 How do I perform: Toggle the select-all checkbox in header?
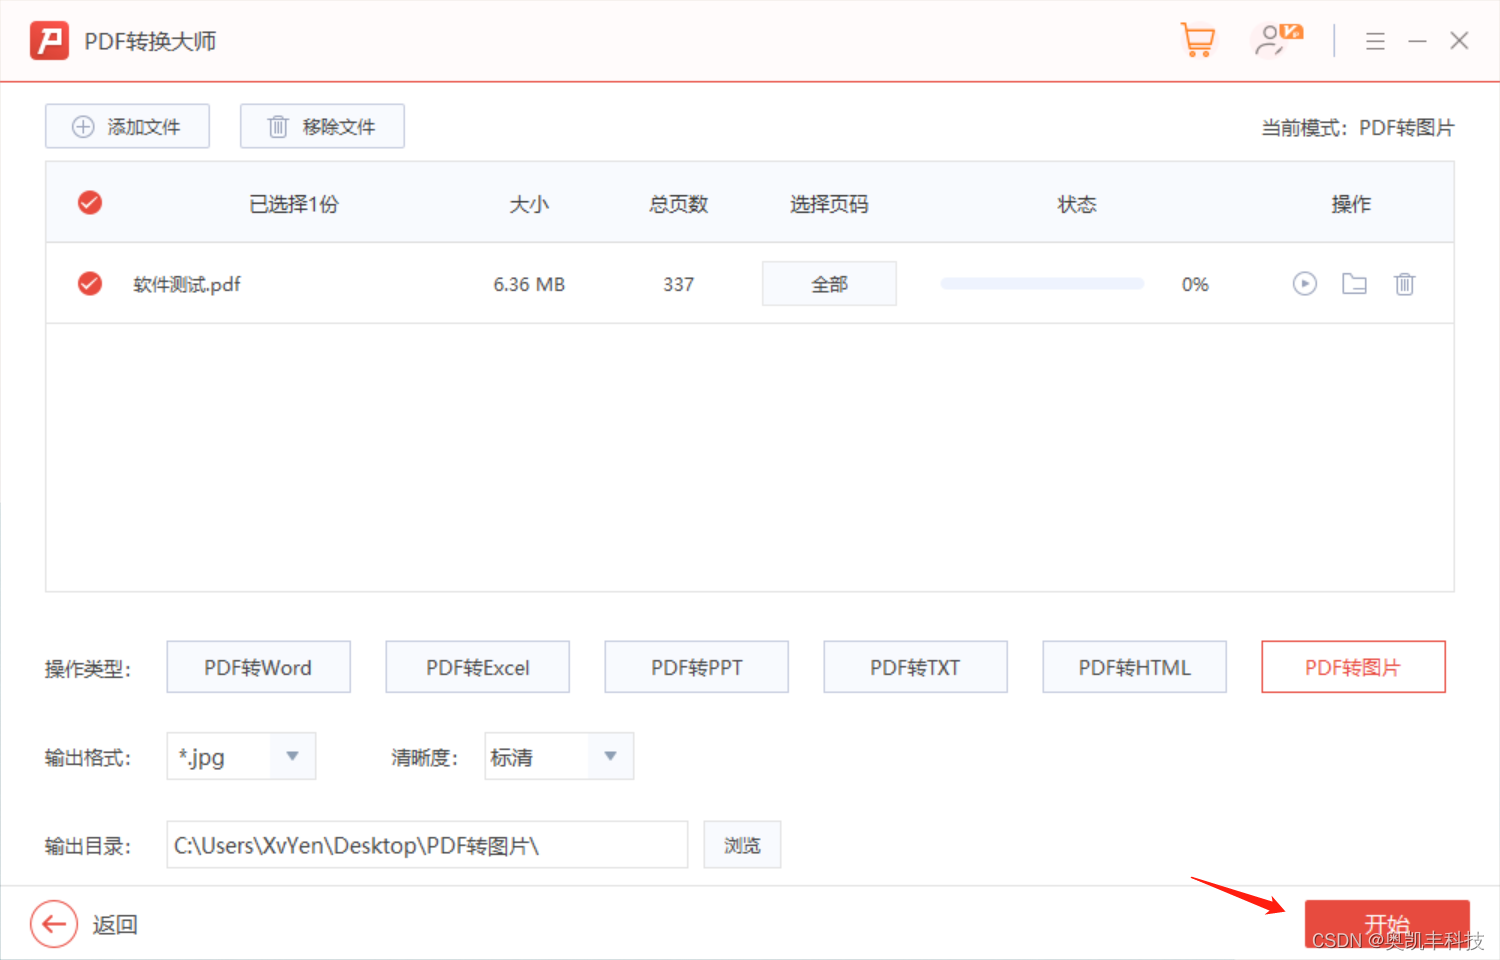pos(90,203)
